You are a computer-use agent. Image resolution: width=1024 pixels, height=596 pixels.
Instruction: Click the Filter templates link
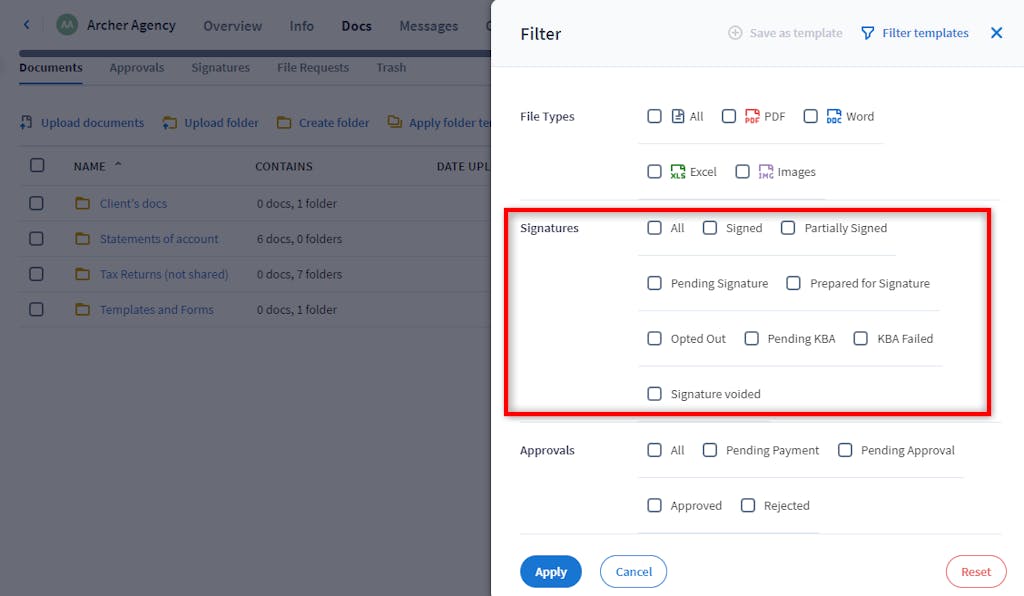(x=925, y=33)
